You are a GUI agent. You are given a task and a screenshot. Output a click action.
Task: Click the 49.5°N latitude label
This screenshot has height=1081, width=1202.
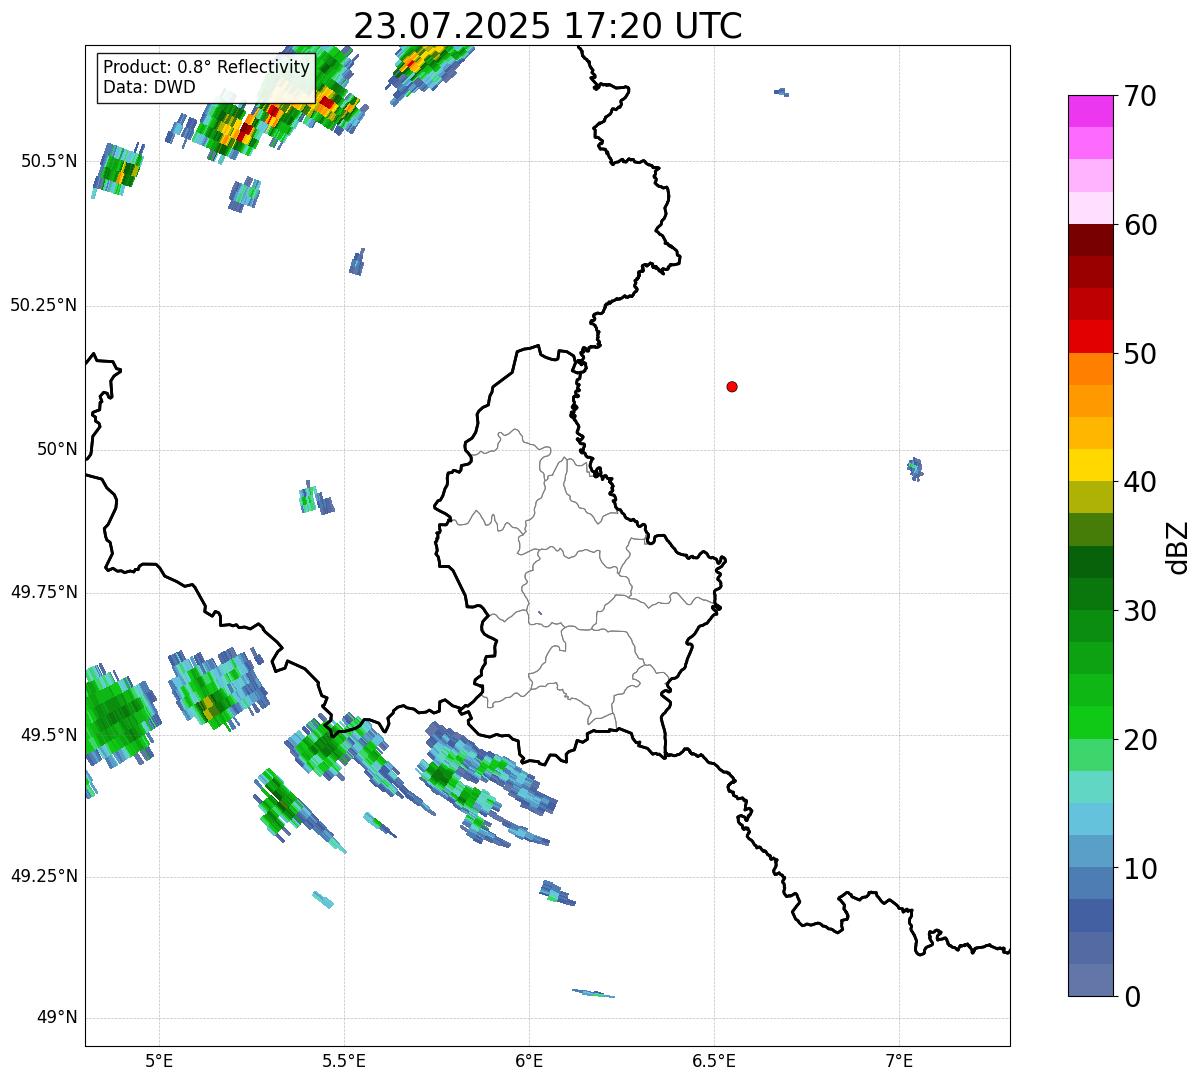point(49,735)
